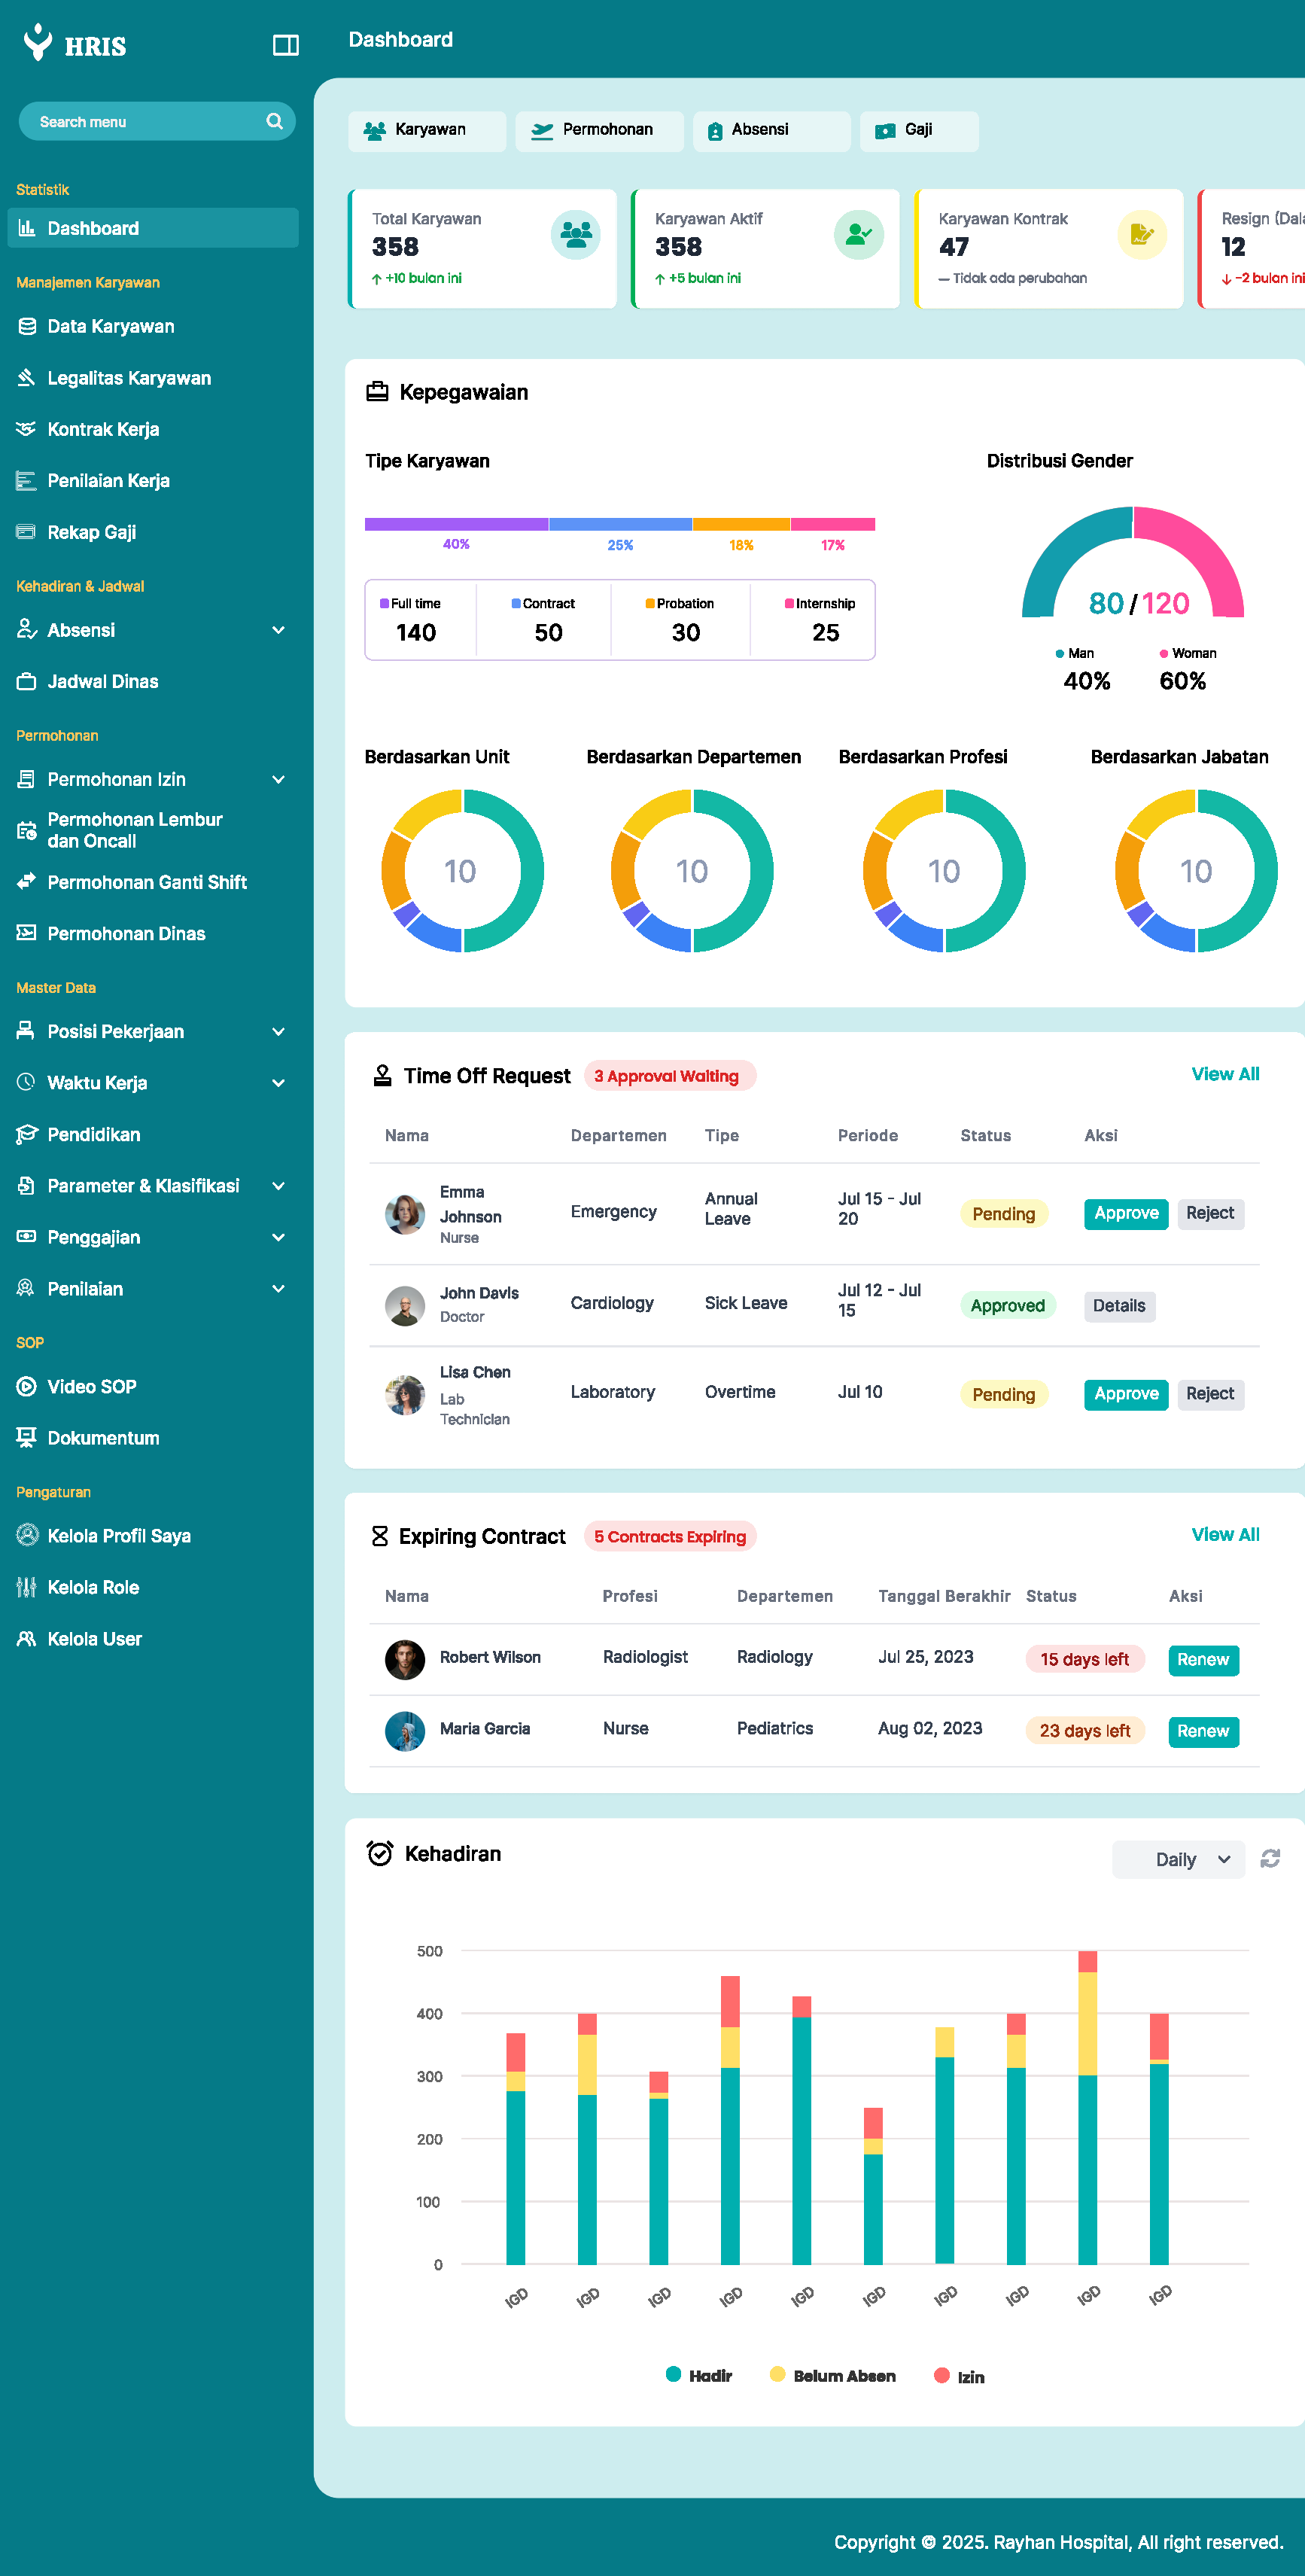Toggle Belum Absen legend series
The image size is (1305, 2576).
point(832,2375)
